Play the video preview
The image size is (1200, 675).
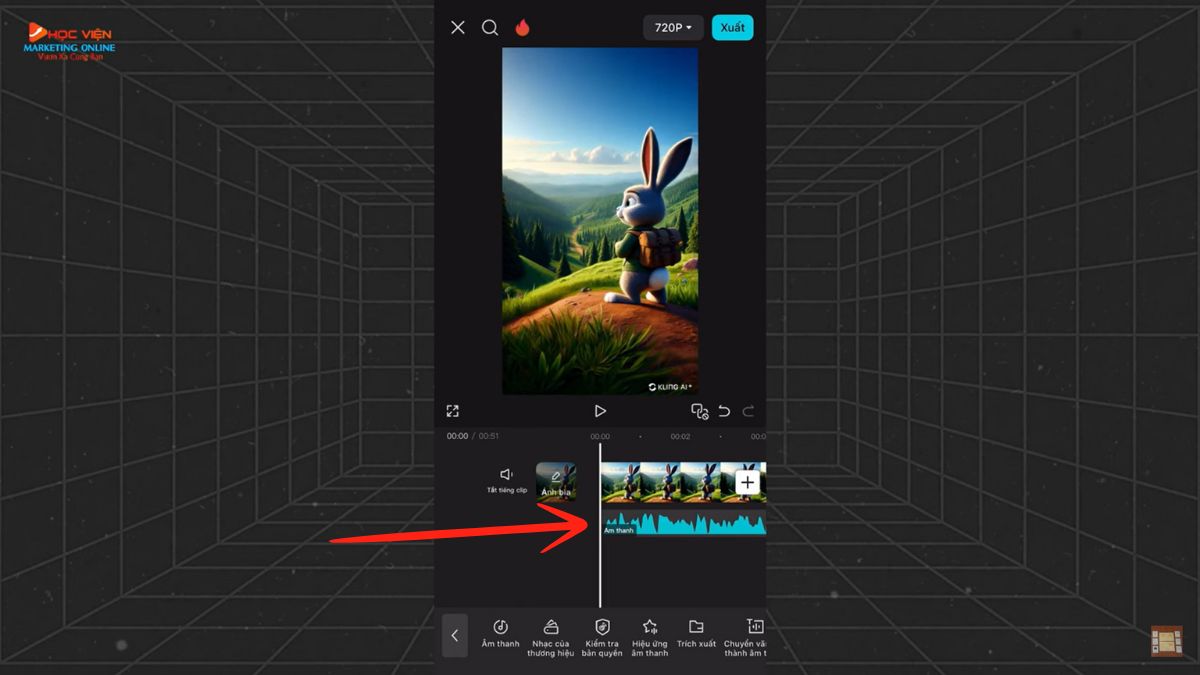pyautogui.click(x=600, y=411)
